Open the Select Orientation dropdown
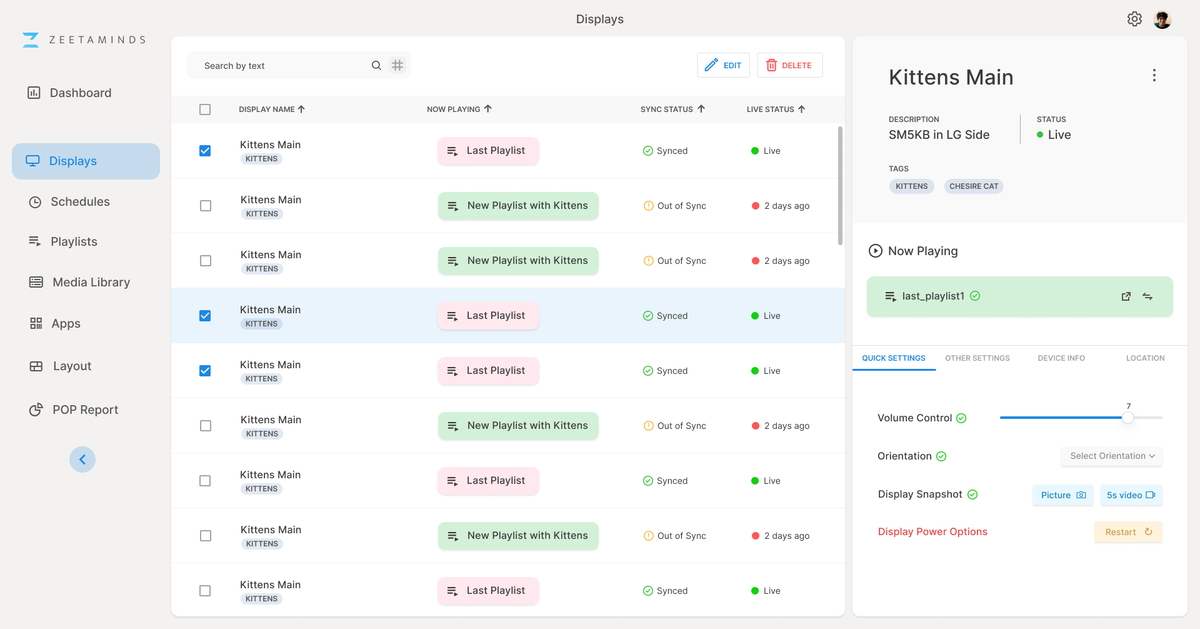This screenshot has width=1200, height=629. click(x=1112, y=456)
